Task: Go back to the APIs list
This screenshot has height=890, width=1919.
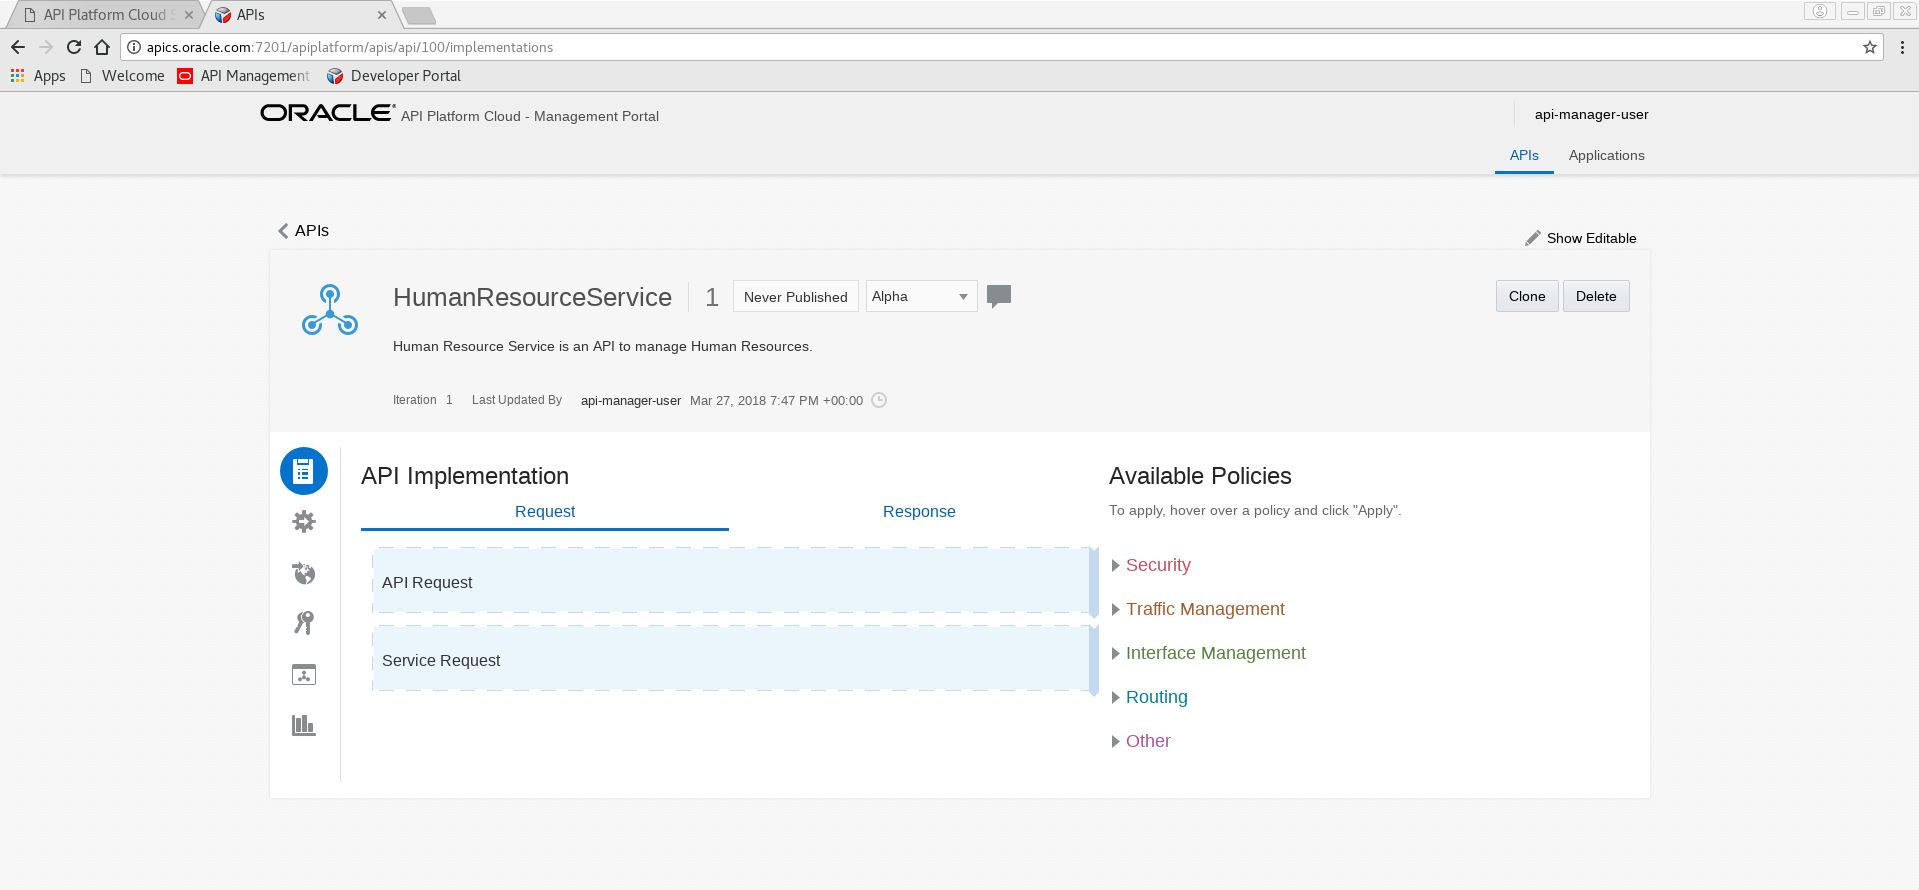Action: (303, 230)
